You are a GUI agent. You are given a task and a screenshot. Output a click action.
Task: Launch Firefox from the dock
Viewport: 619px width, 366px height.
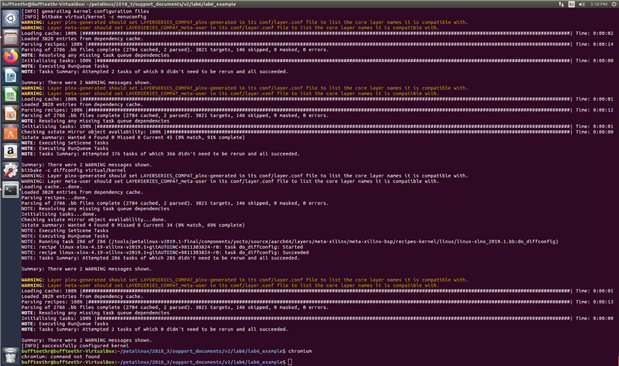11,56
